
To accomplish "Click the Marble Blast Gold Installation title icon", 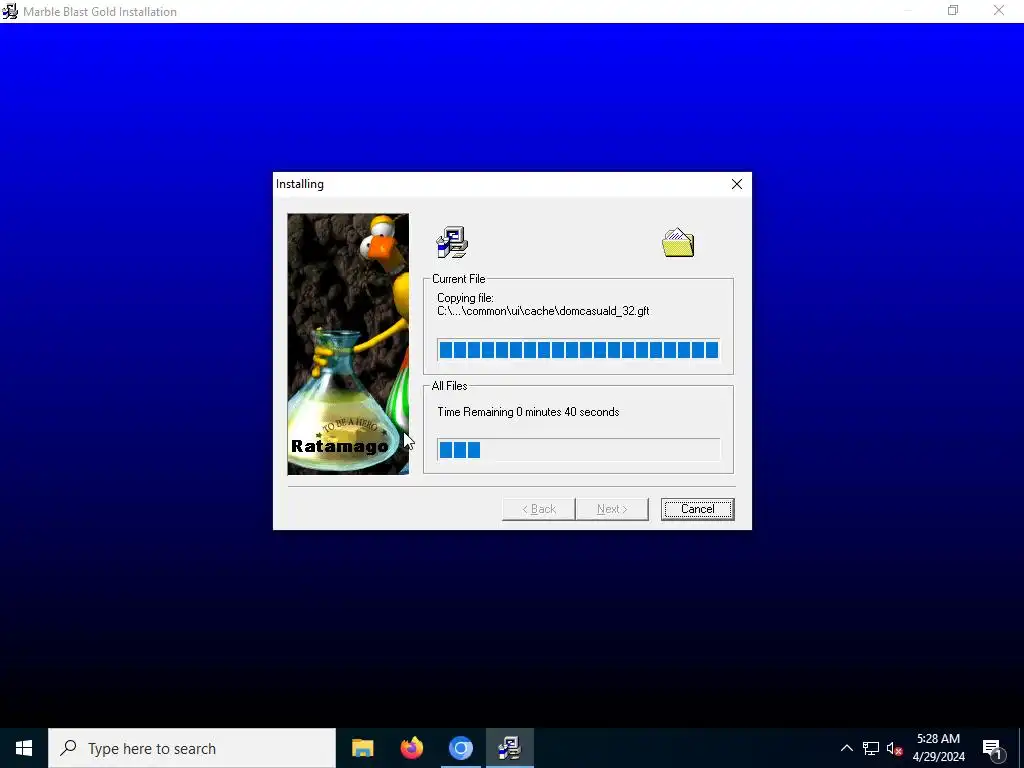I will (x=10, y=11).
